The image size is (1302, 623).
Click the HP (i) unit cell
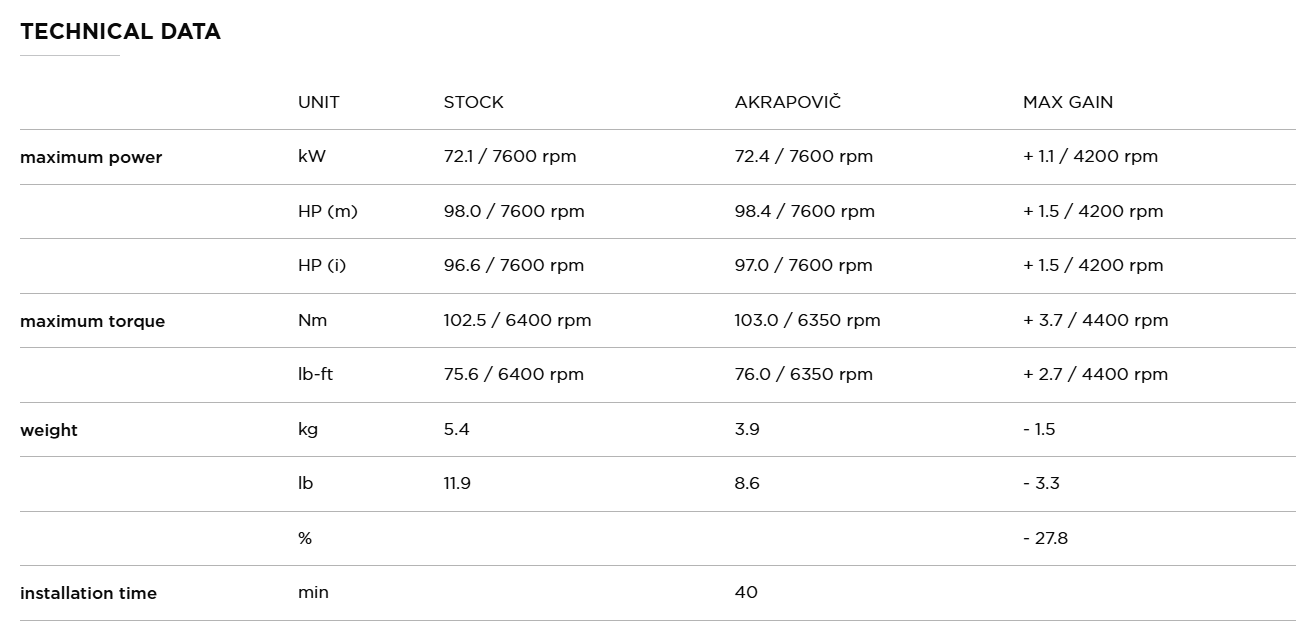pyautogui.click(x=322, y=265)
